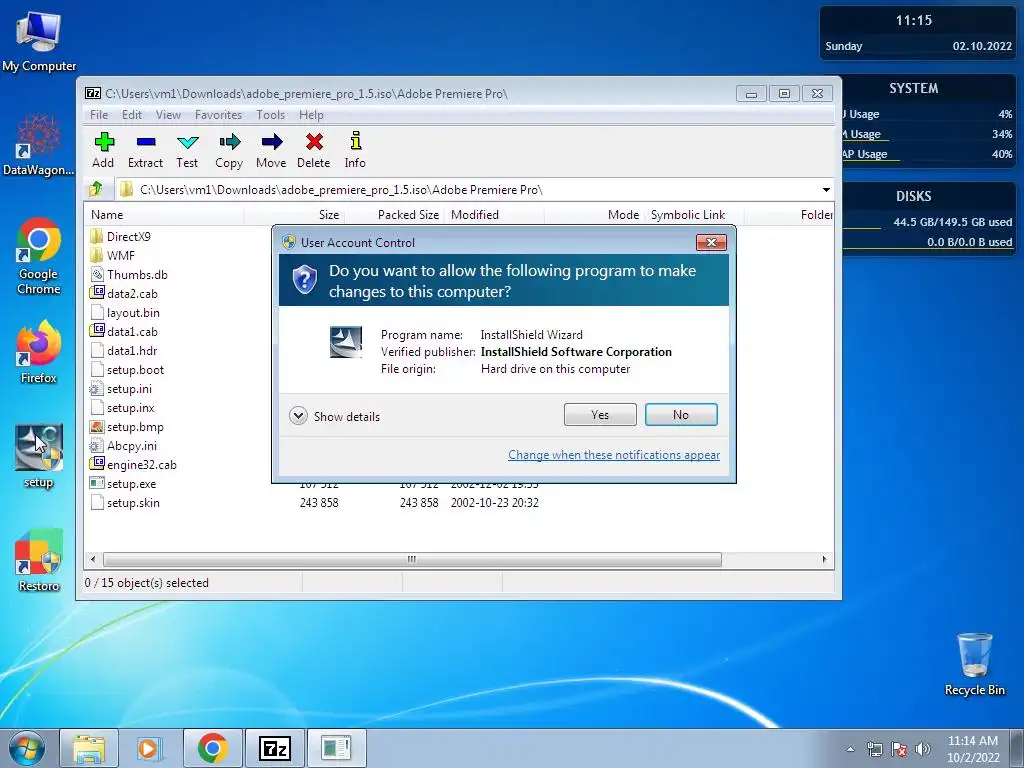The width and height of the screenshot is (1024, 768).
Task: Open the Tools menu
Action: [x=270, y=115]
